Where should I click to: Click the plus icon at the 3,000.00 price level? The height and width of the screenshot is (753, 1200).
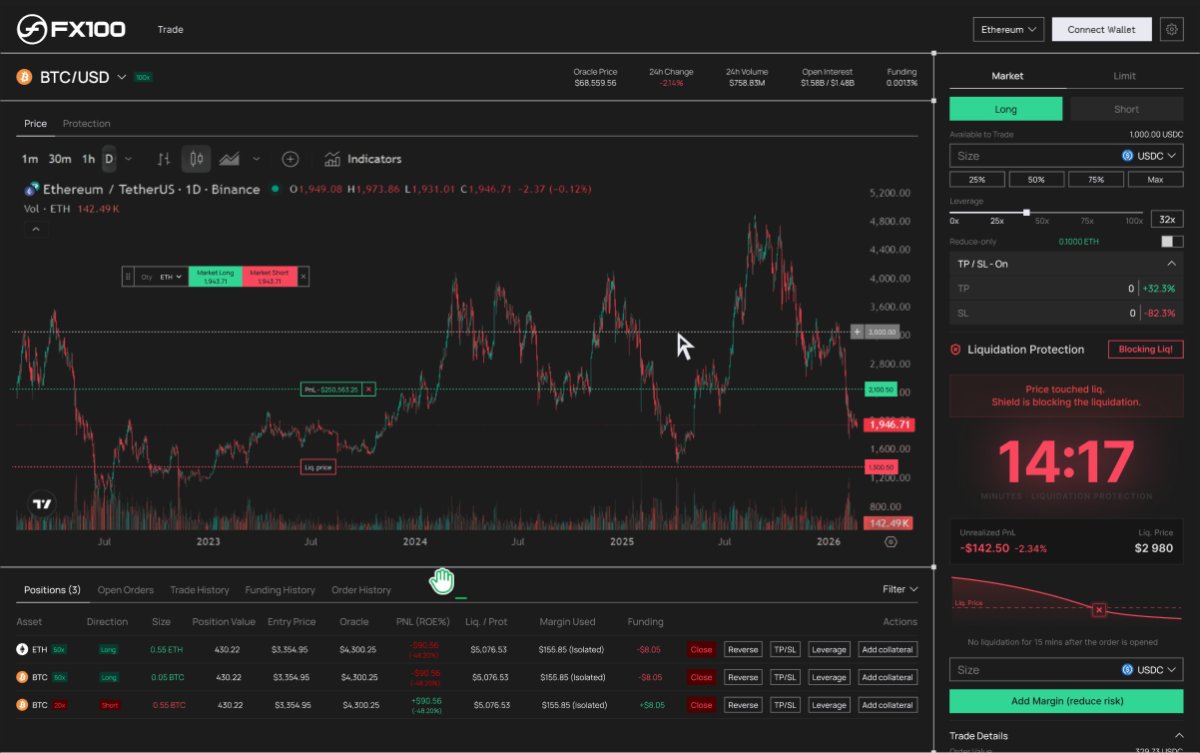pos(857,331)
